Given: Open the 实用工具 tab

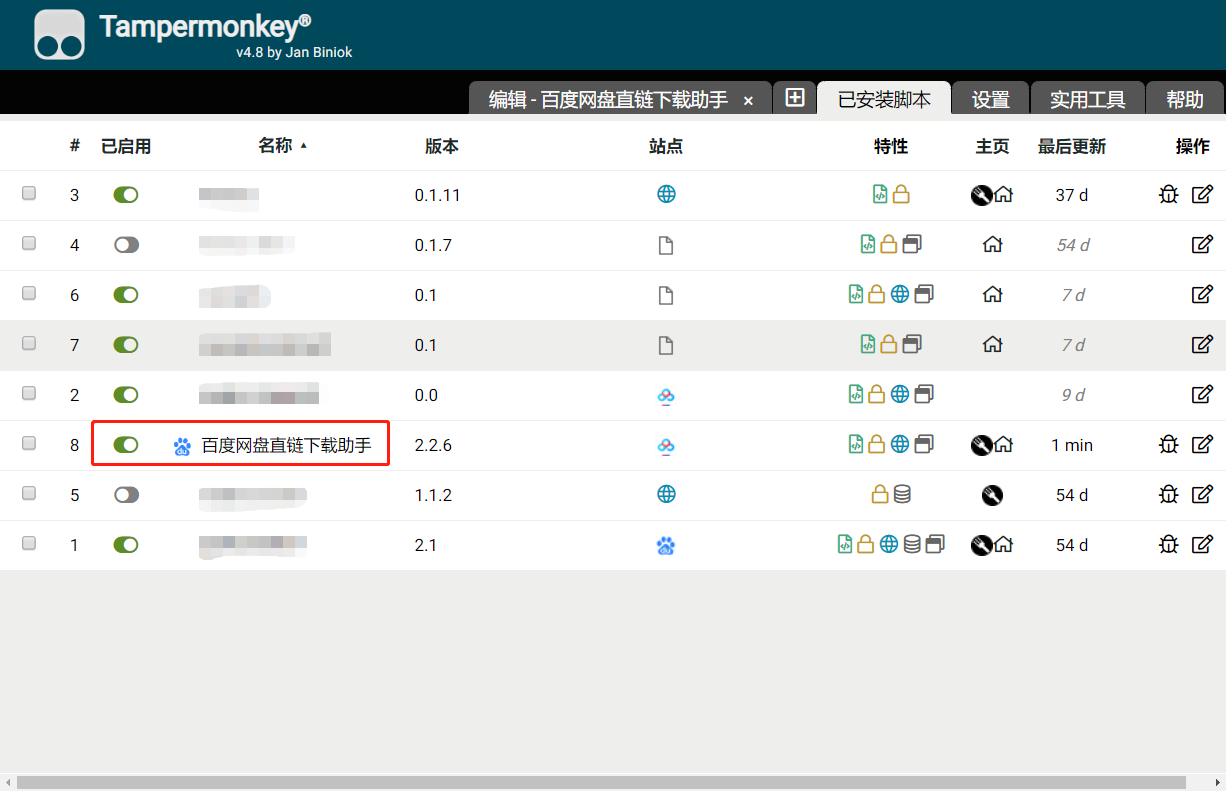Looking at the screenshot, I should [x=1087, y=99].
